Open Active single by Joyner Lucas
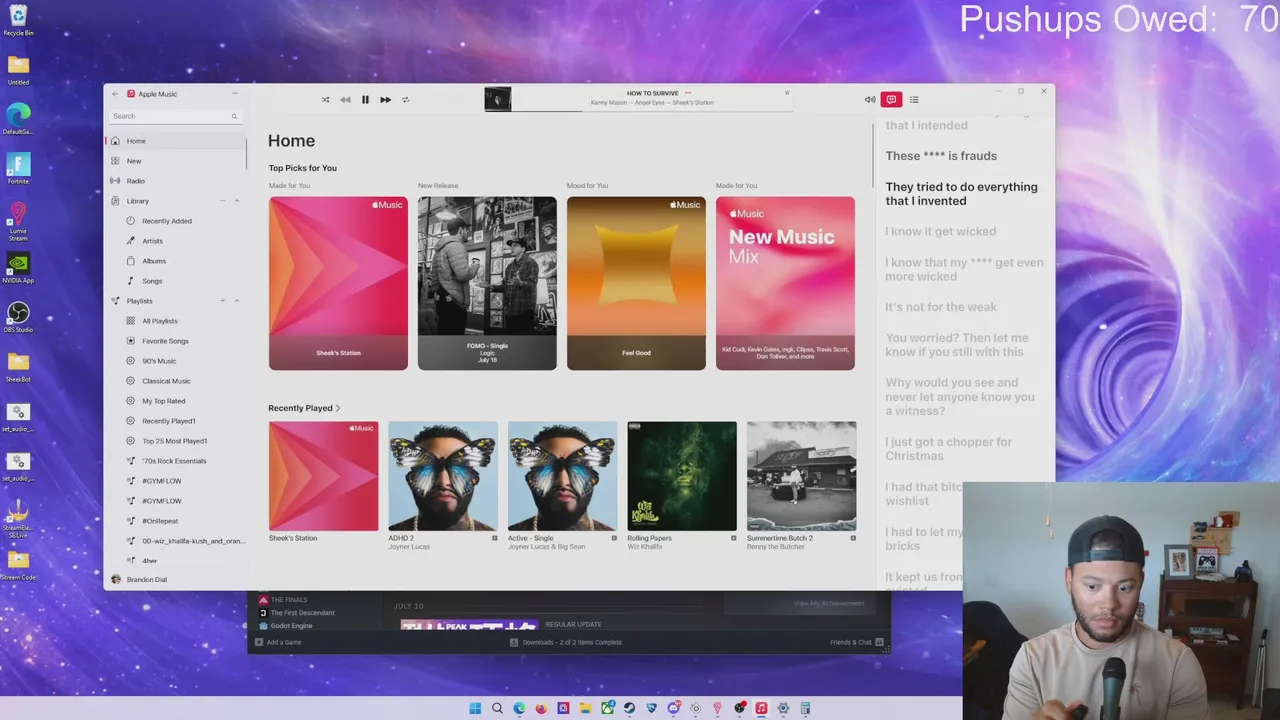Image resolution: width=1280 pixels, height=720 pixels. (562, 476)
